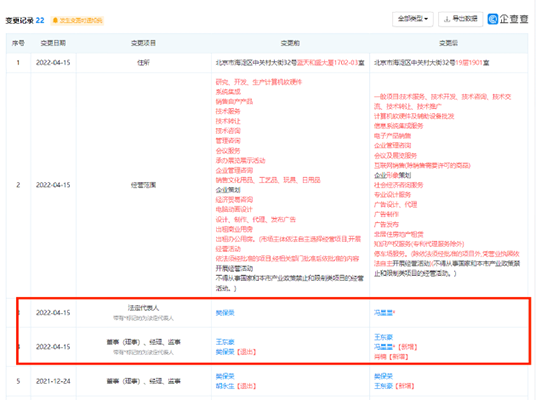Click the row number 2 cell
Screen dimensions: 536x400
[x=18, y=185]
